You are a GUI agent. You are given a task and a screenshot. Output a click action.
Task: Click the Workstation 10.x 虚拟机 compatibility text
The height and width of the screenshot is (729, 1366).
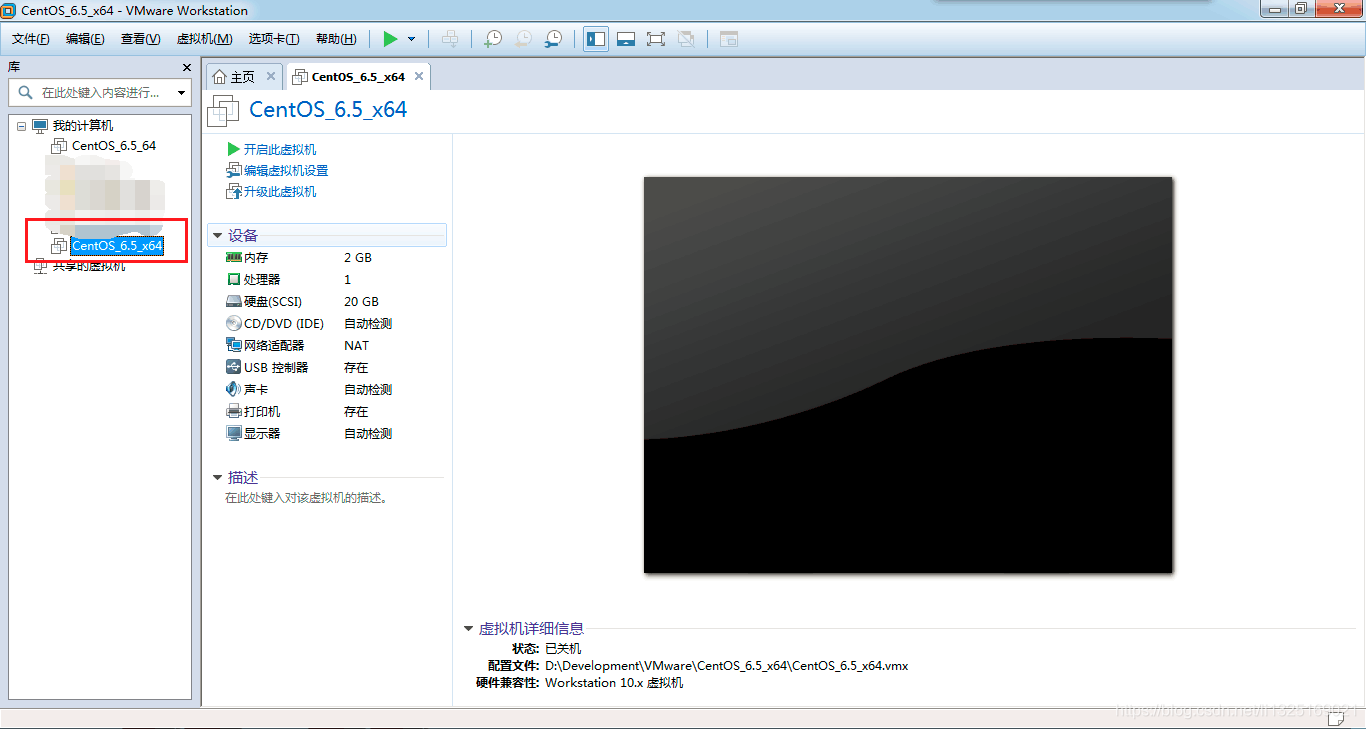tap(614, 683)
